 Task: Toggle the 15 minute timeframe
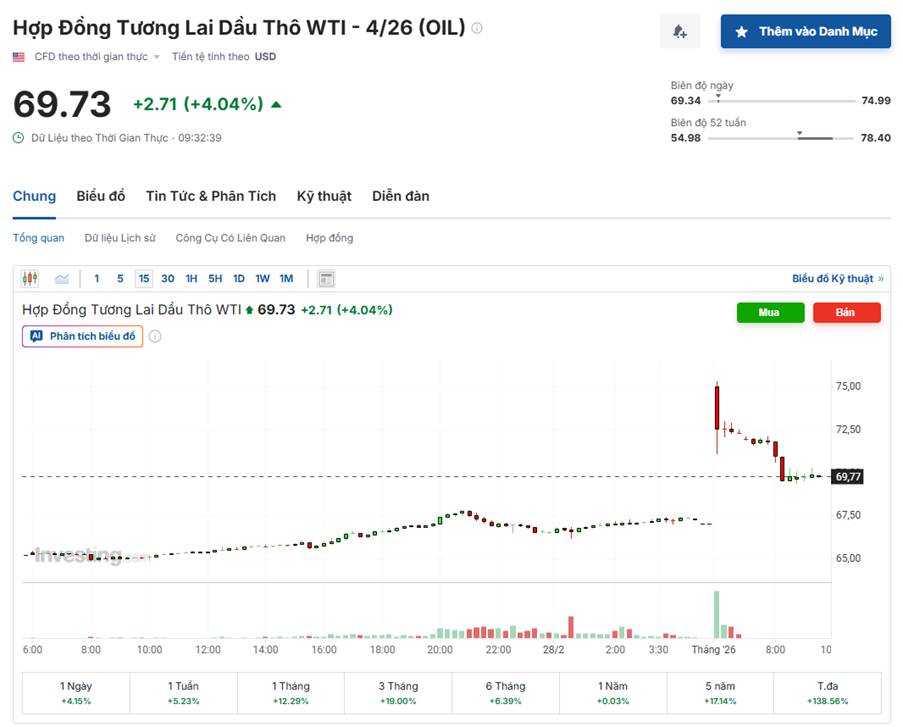(x=144, y=278)
